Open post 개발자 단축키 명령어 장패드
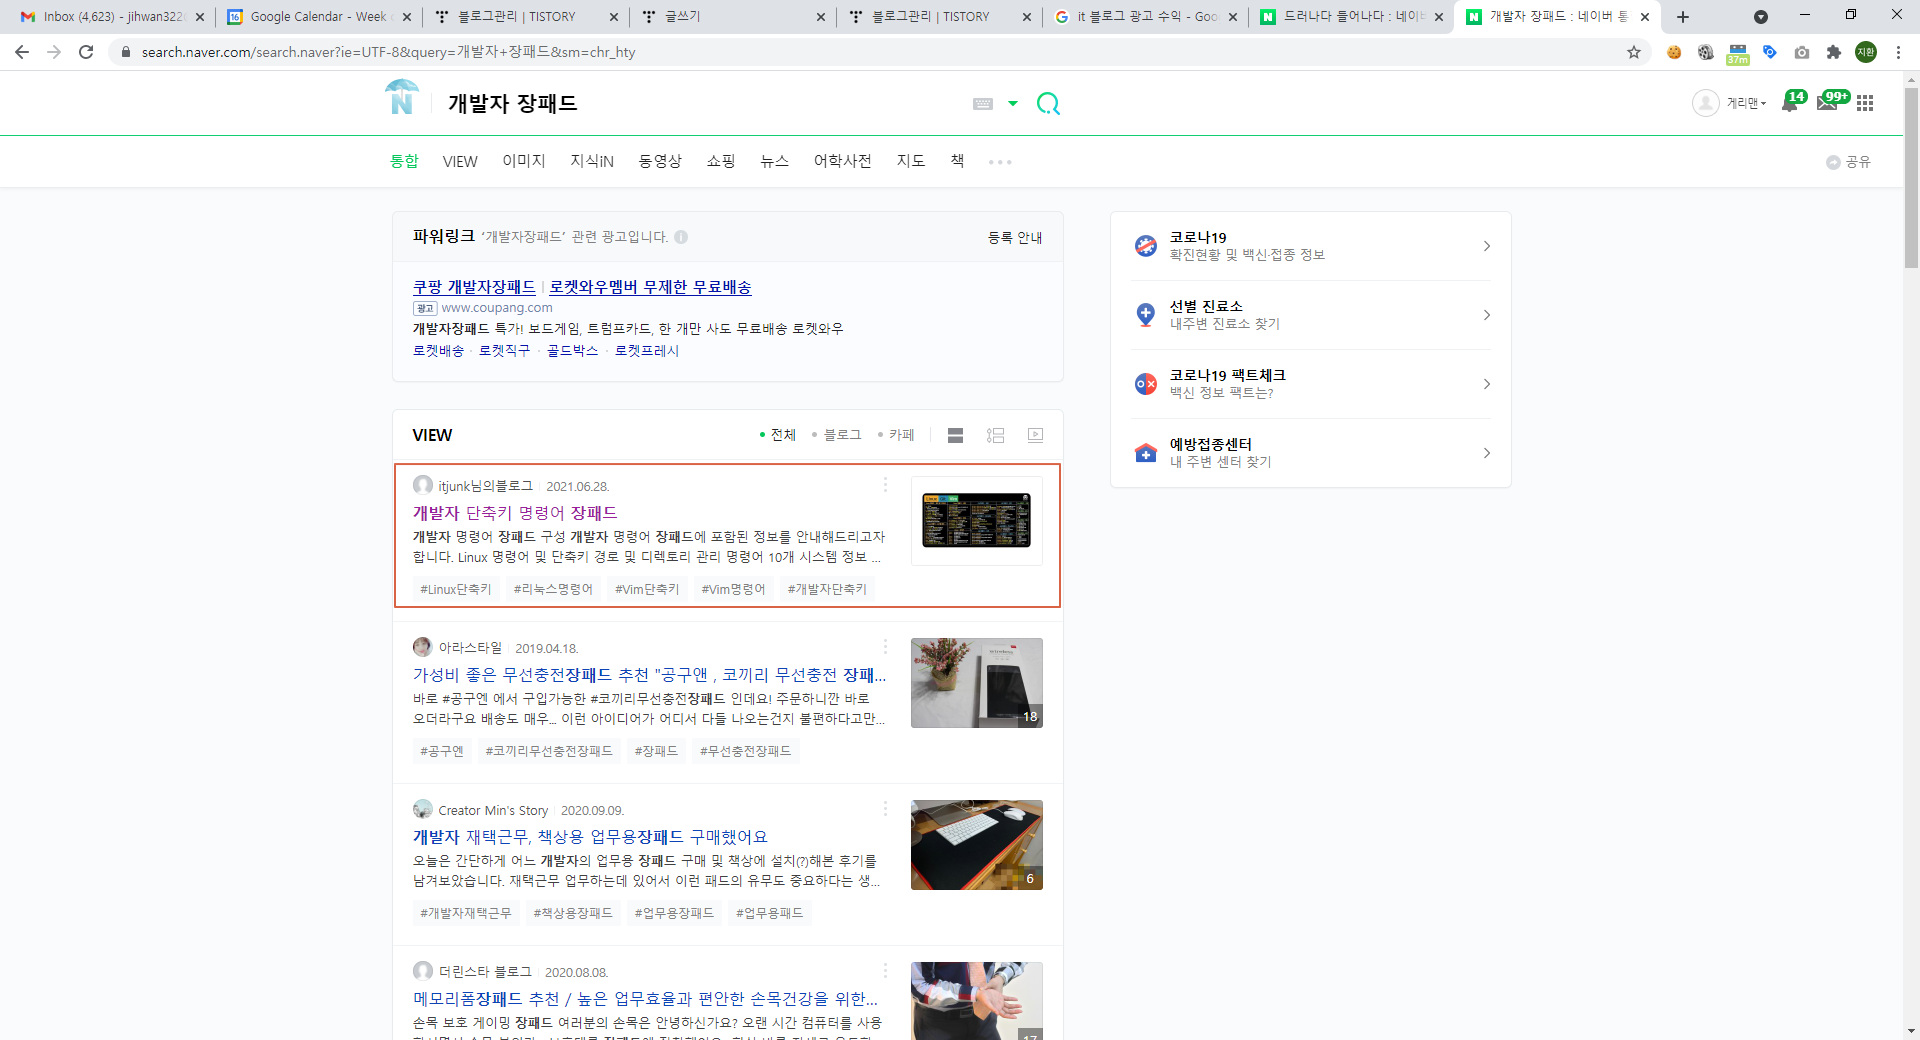The image size is (1920, 1040). coord(515,513)
